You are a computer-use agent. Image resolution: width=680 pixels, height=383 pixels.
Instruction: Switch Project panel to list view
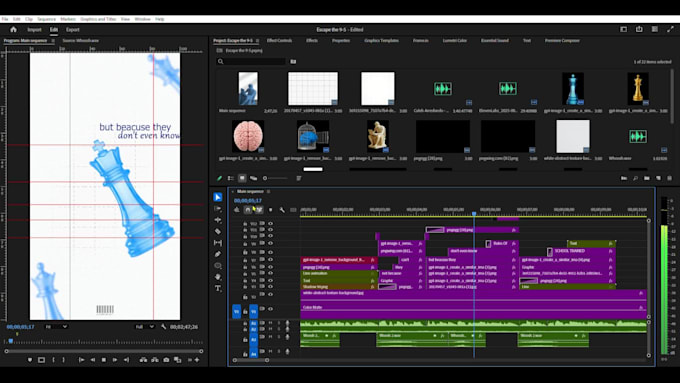tap(231, 178)
